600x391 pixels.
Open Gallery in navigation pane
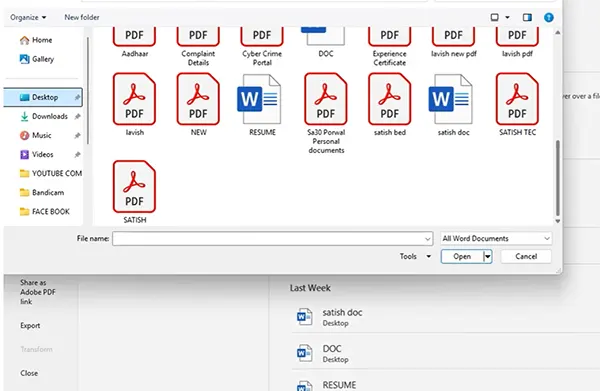click(37, 59)
